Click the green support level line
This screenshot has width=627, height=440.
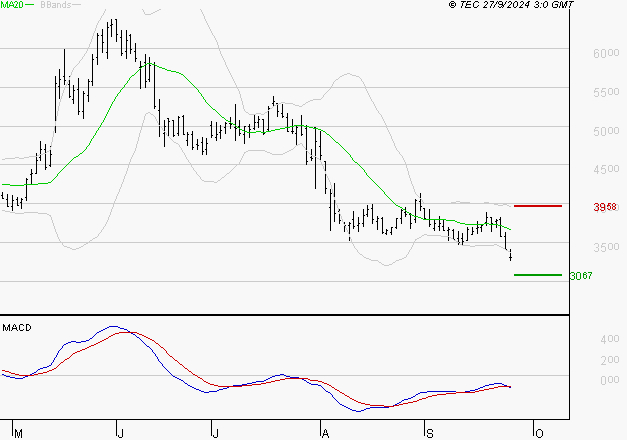click(x=538, y=275)
